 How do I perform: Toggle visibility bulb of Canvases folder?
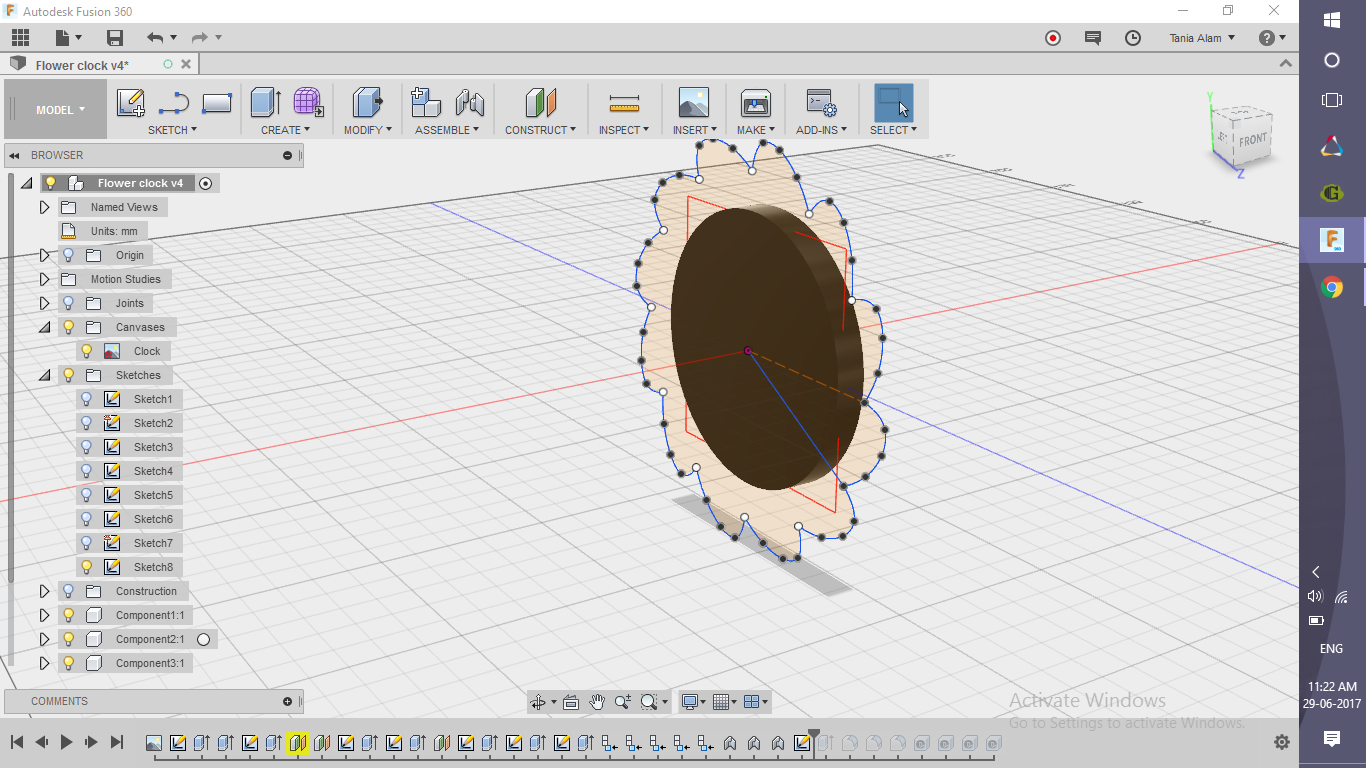pos(69,327)
